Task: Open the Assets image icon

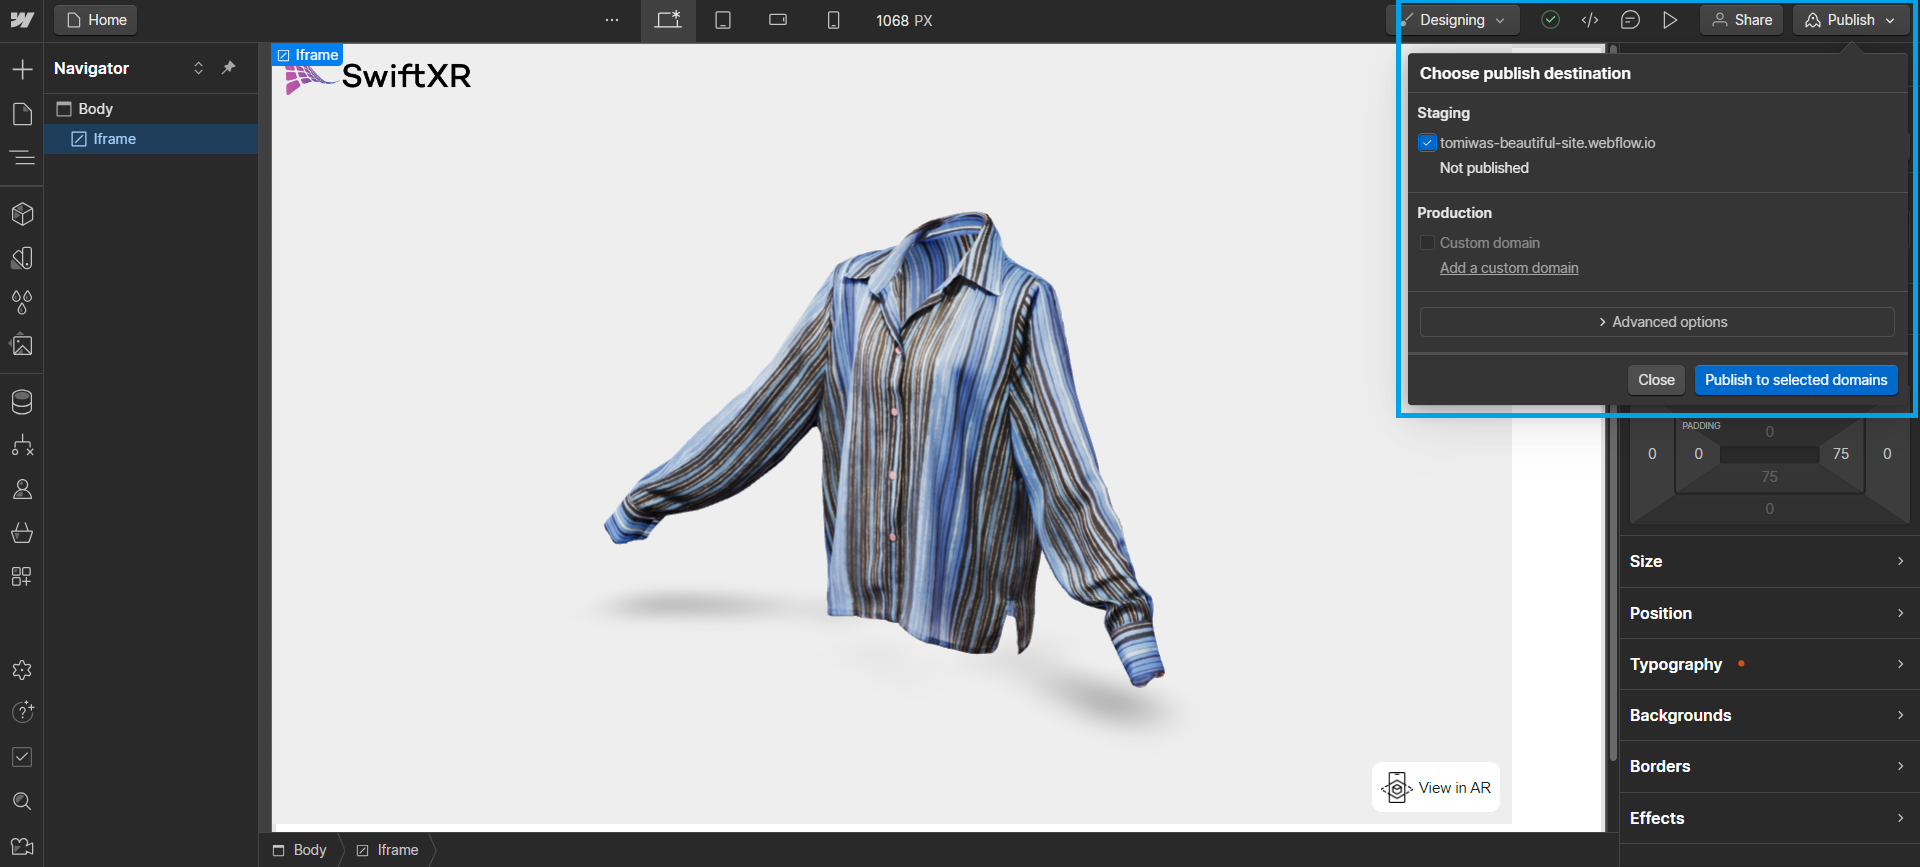Action: click(x=22, y=345)
